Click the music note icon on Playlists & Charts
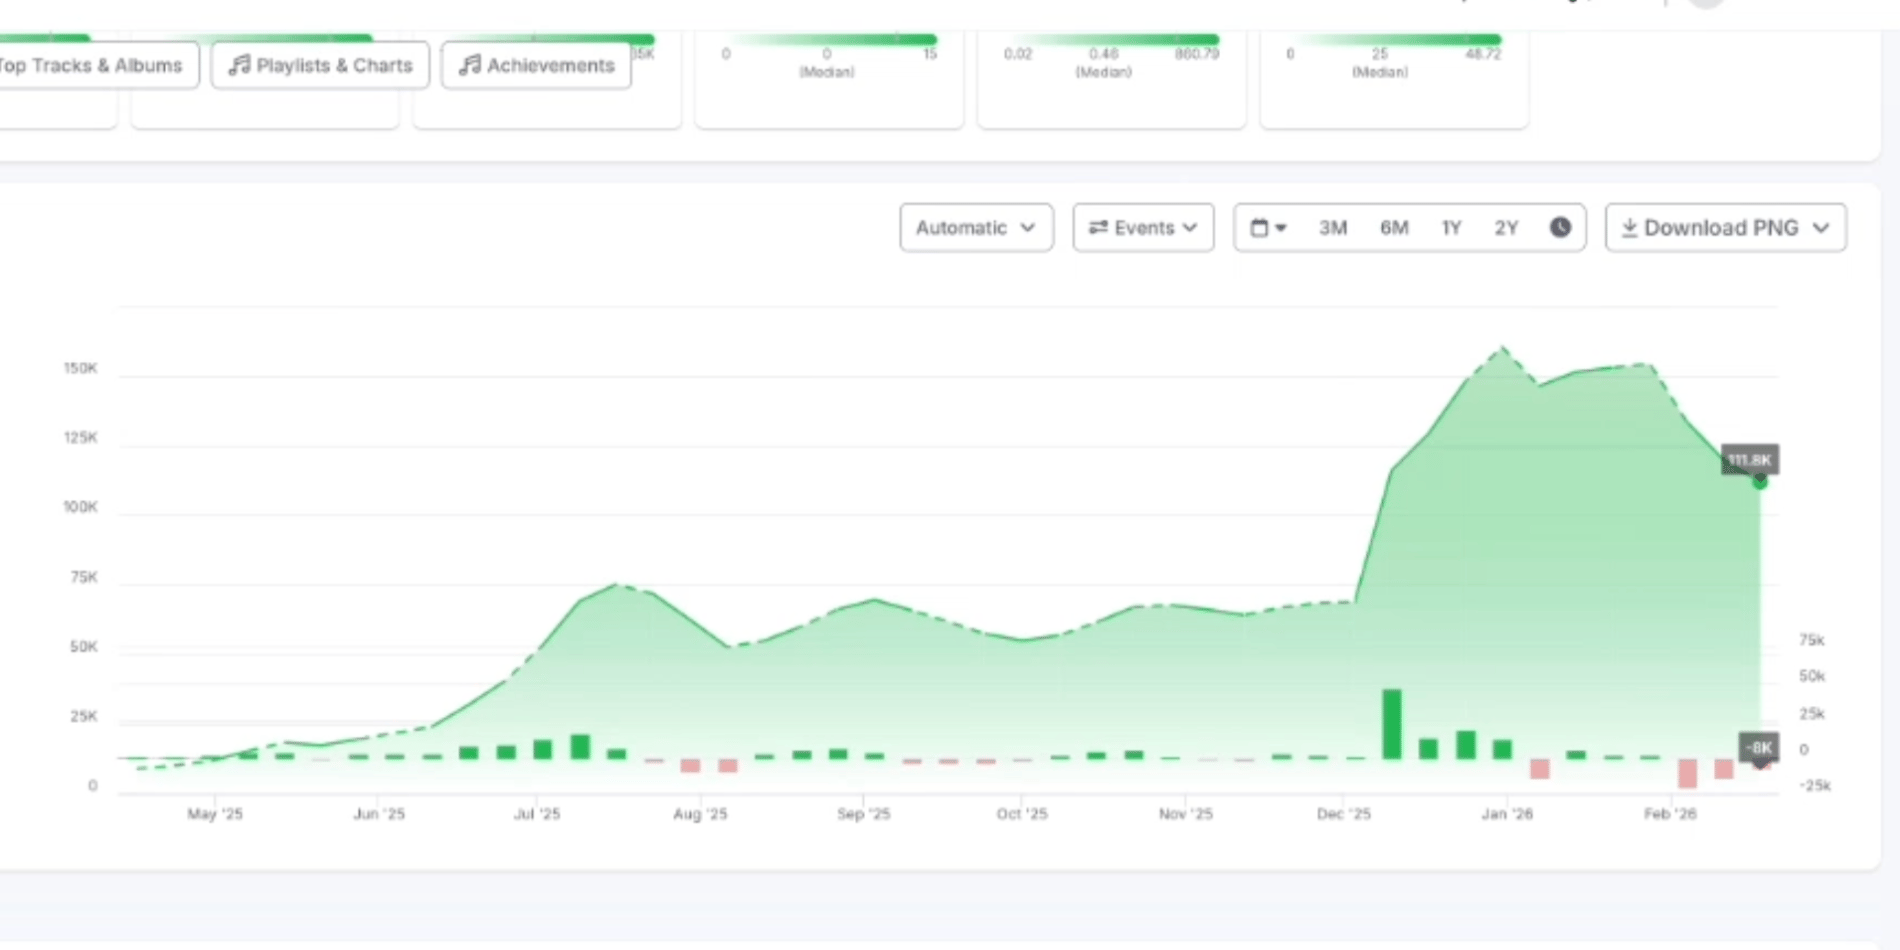1900x950 pixels. pos(239,65)
